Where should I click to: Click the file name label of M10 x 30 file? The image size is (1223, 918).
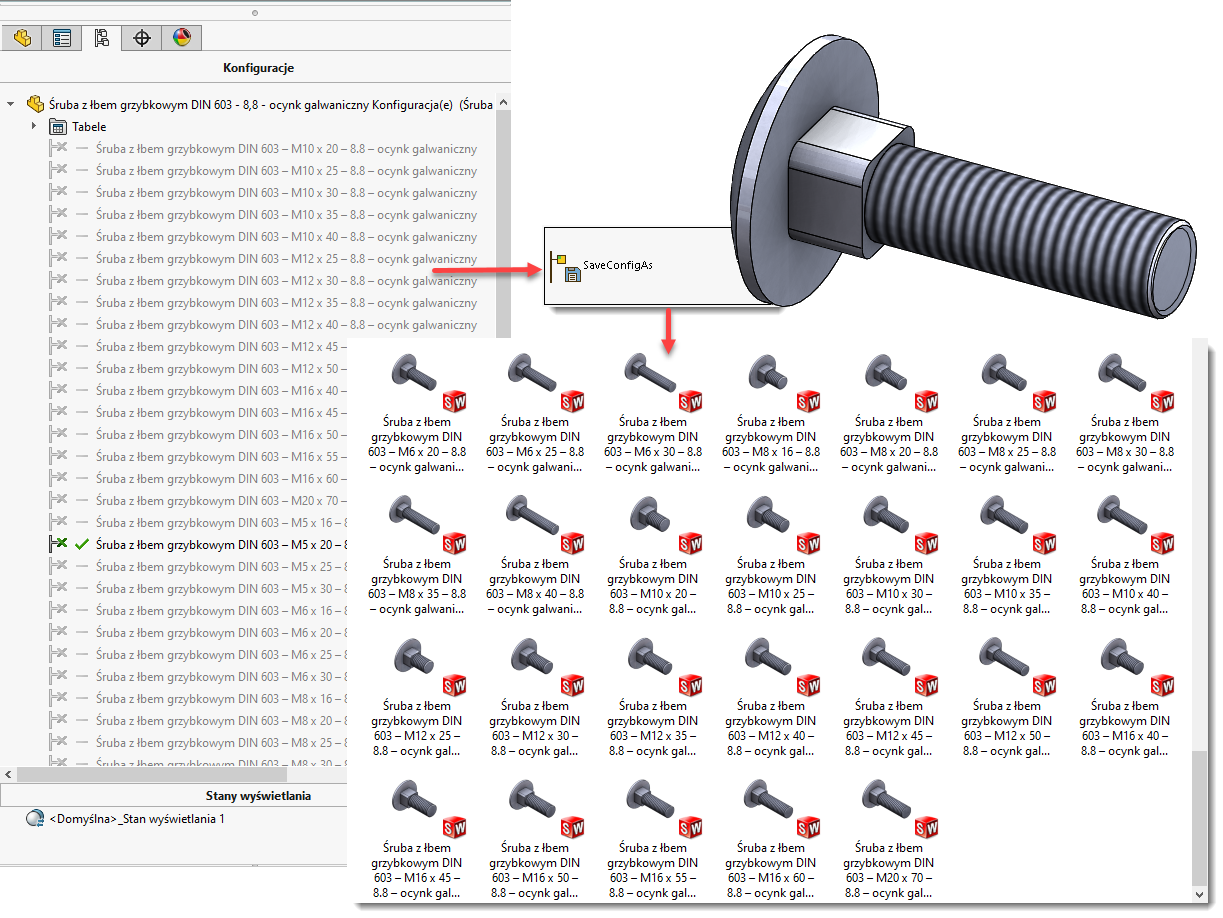[889, 586]
